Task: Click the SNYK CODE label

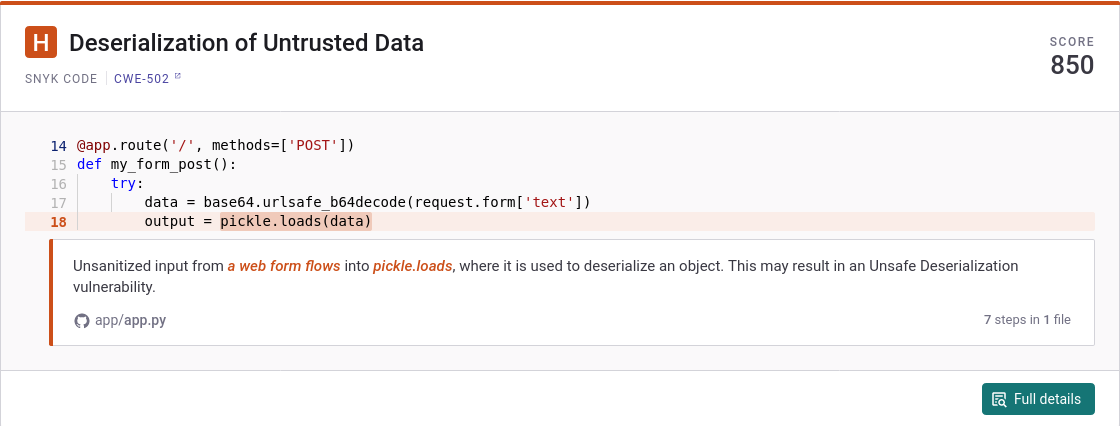Action: [x=61, y=78]
